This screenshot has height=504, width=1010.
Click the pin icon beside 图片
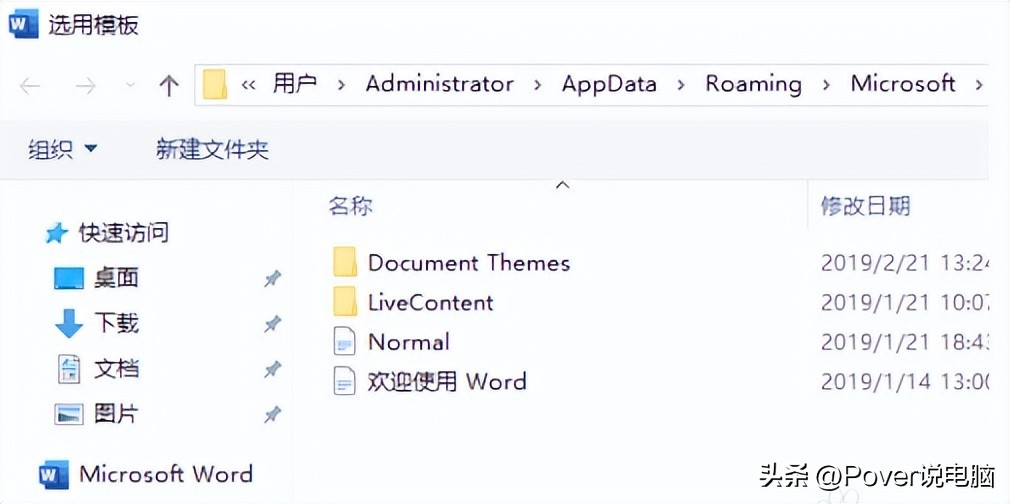pos(273,414)
